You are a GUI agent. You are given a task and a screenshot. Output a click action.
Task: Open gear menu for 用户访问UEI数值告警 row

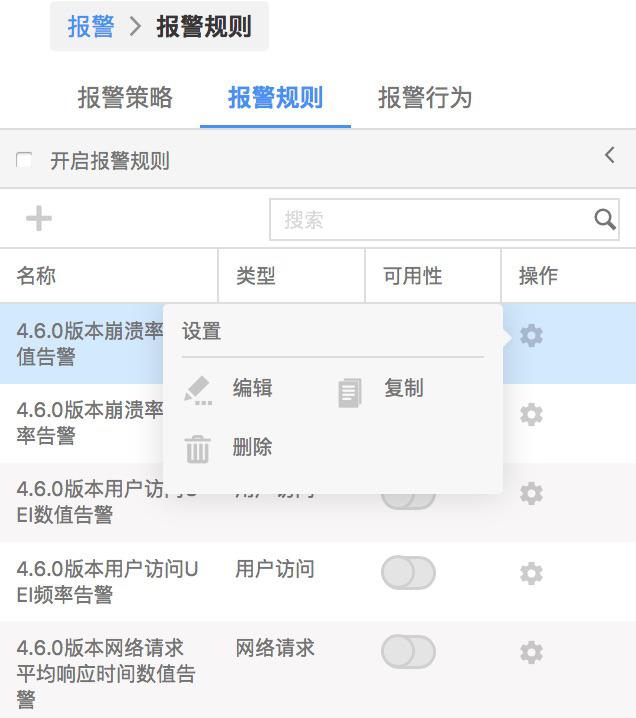531,494
